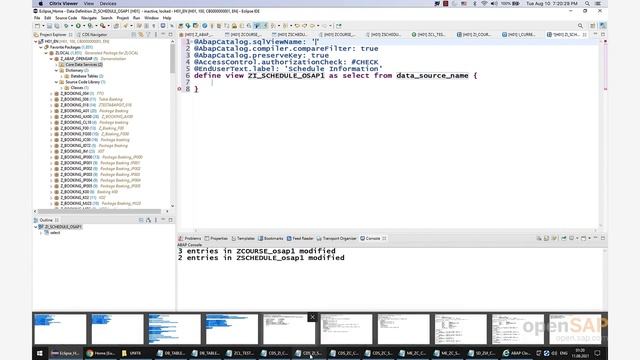This screenshot has width=640, height=360.
Task: Toggle the highlighted mark occurrences toolbar button
Action: 257,26
